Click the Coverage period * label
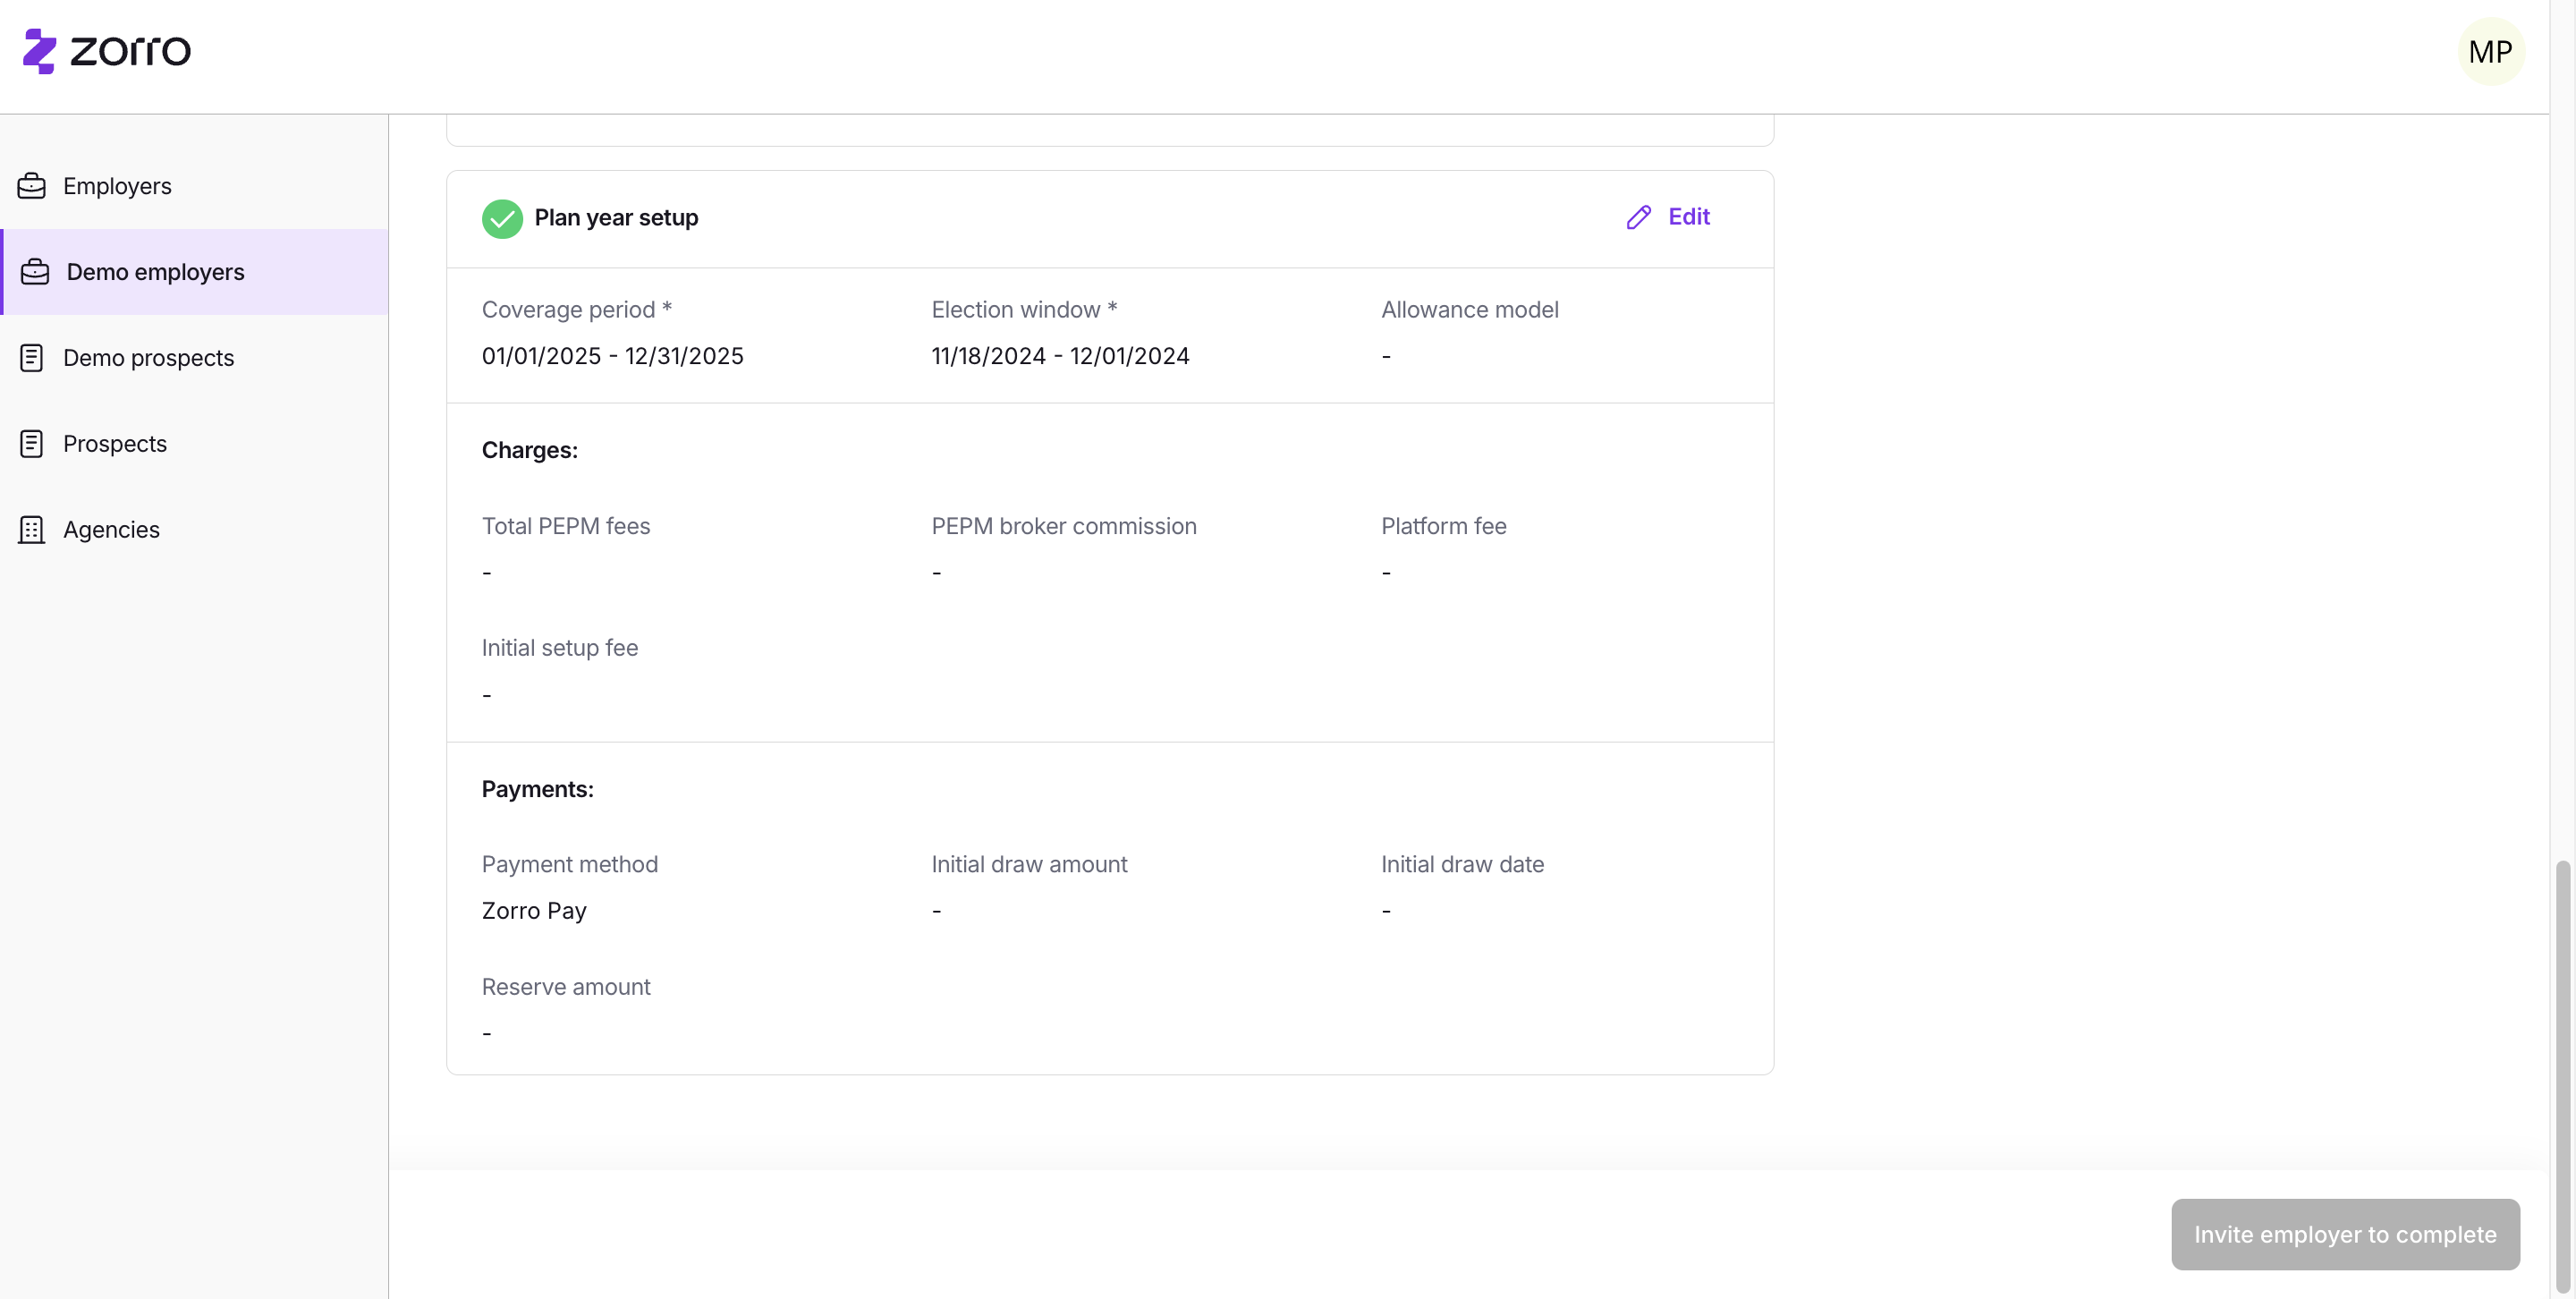Viewport: 2576px width, 1299px height. [x=577, y=310]
